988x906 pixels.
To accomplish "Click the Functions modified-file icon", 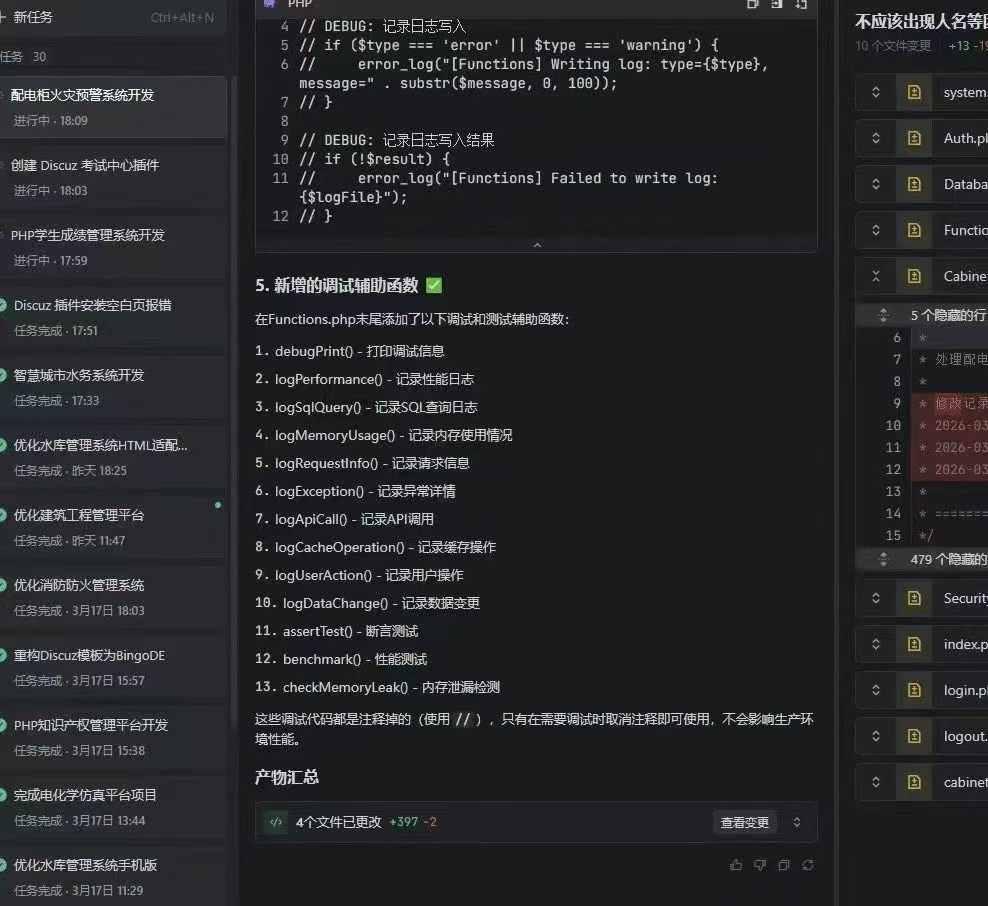I will (914, 230).
